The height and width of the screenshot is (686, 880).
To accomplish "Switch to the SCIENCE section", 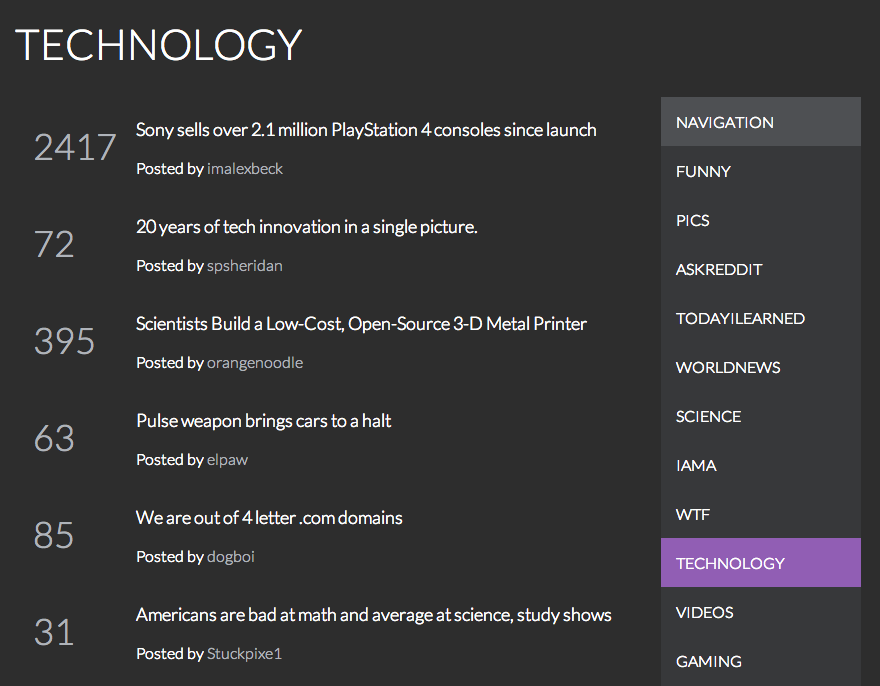I will point(760,416).
